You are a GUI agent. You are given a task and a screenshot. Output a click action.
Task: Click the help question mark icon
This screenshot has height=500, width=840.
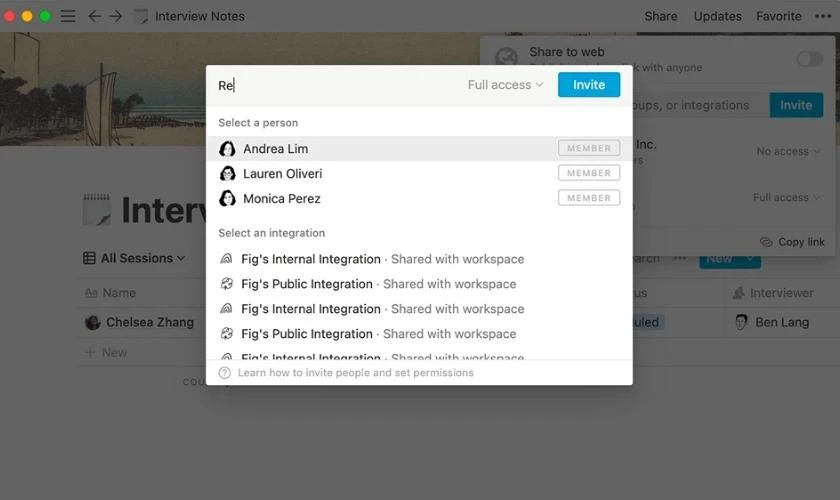pos(224,372)
